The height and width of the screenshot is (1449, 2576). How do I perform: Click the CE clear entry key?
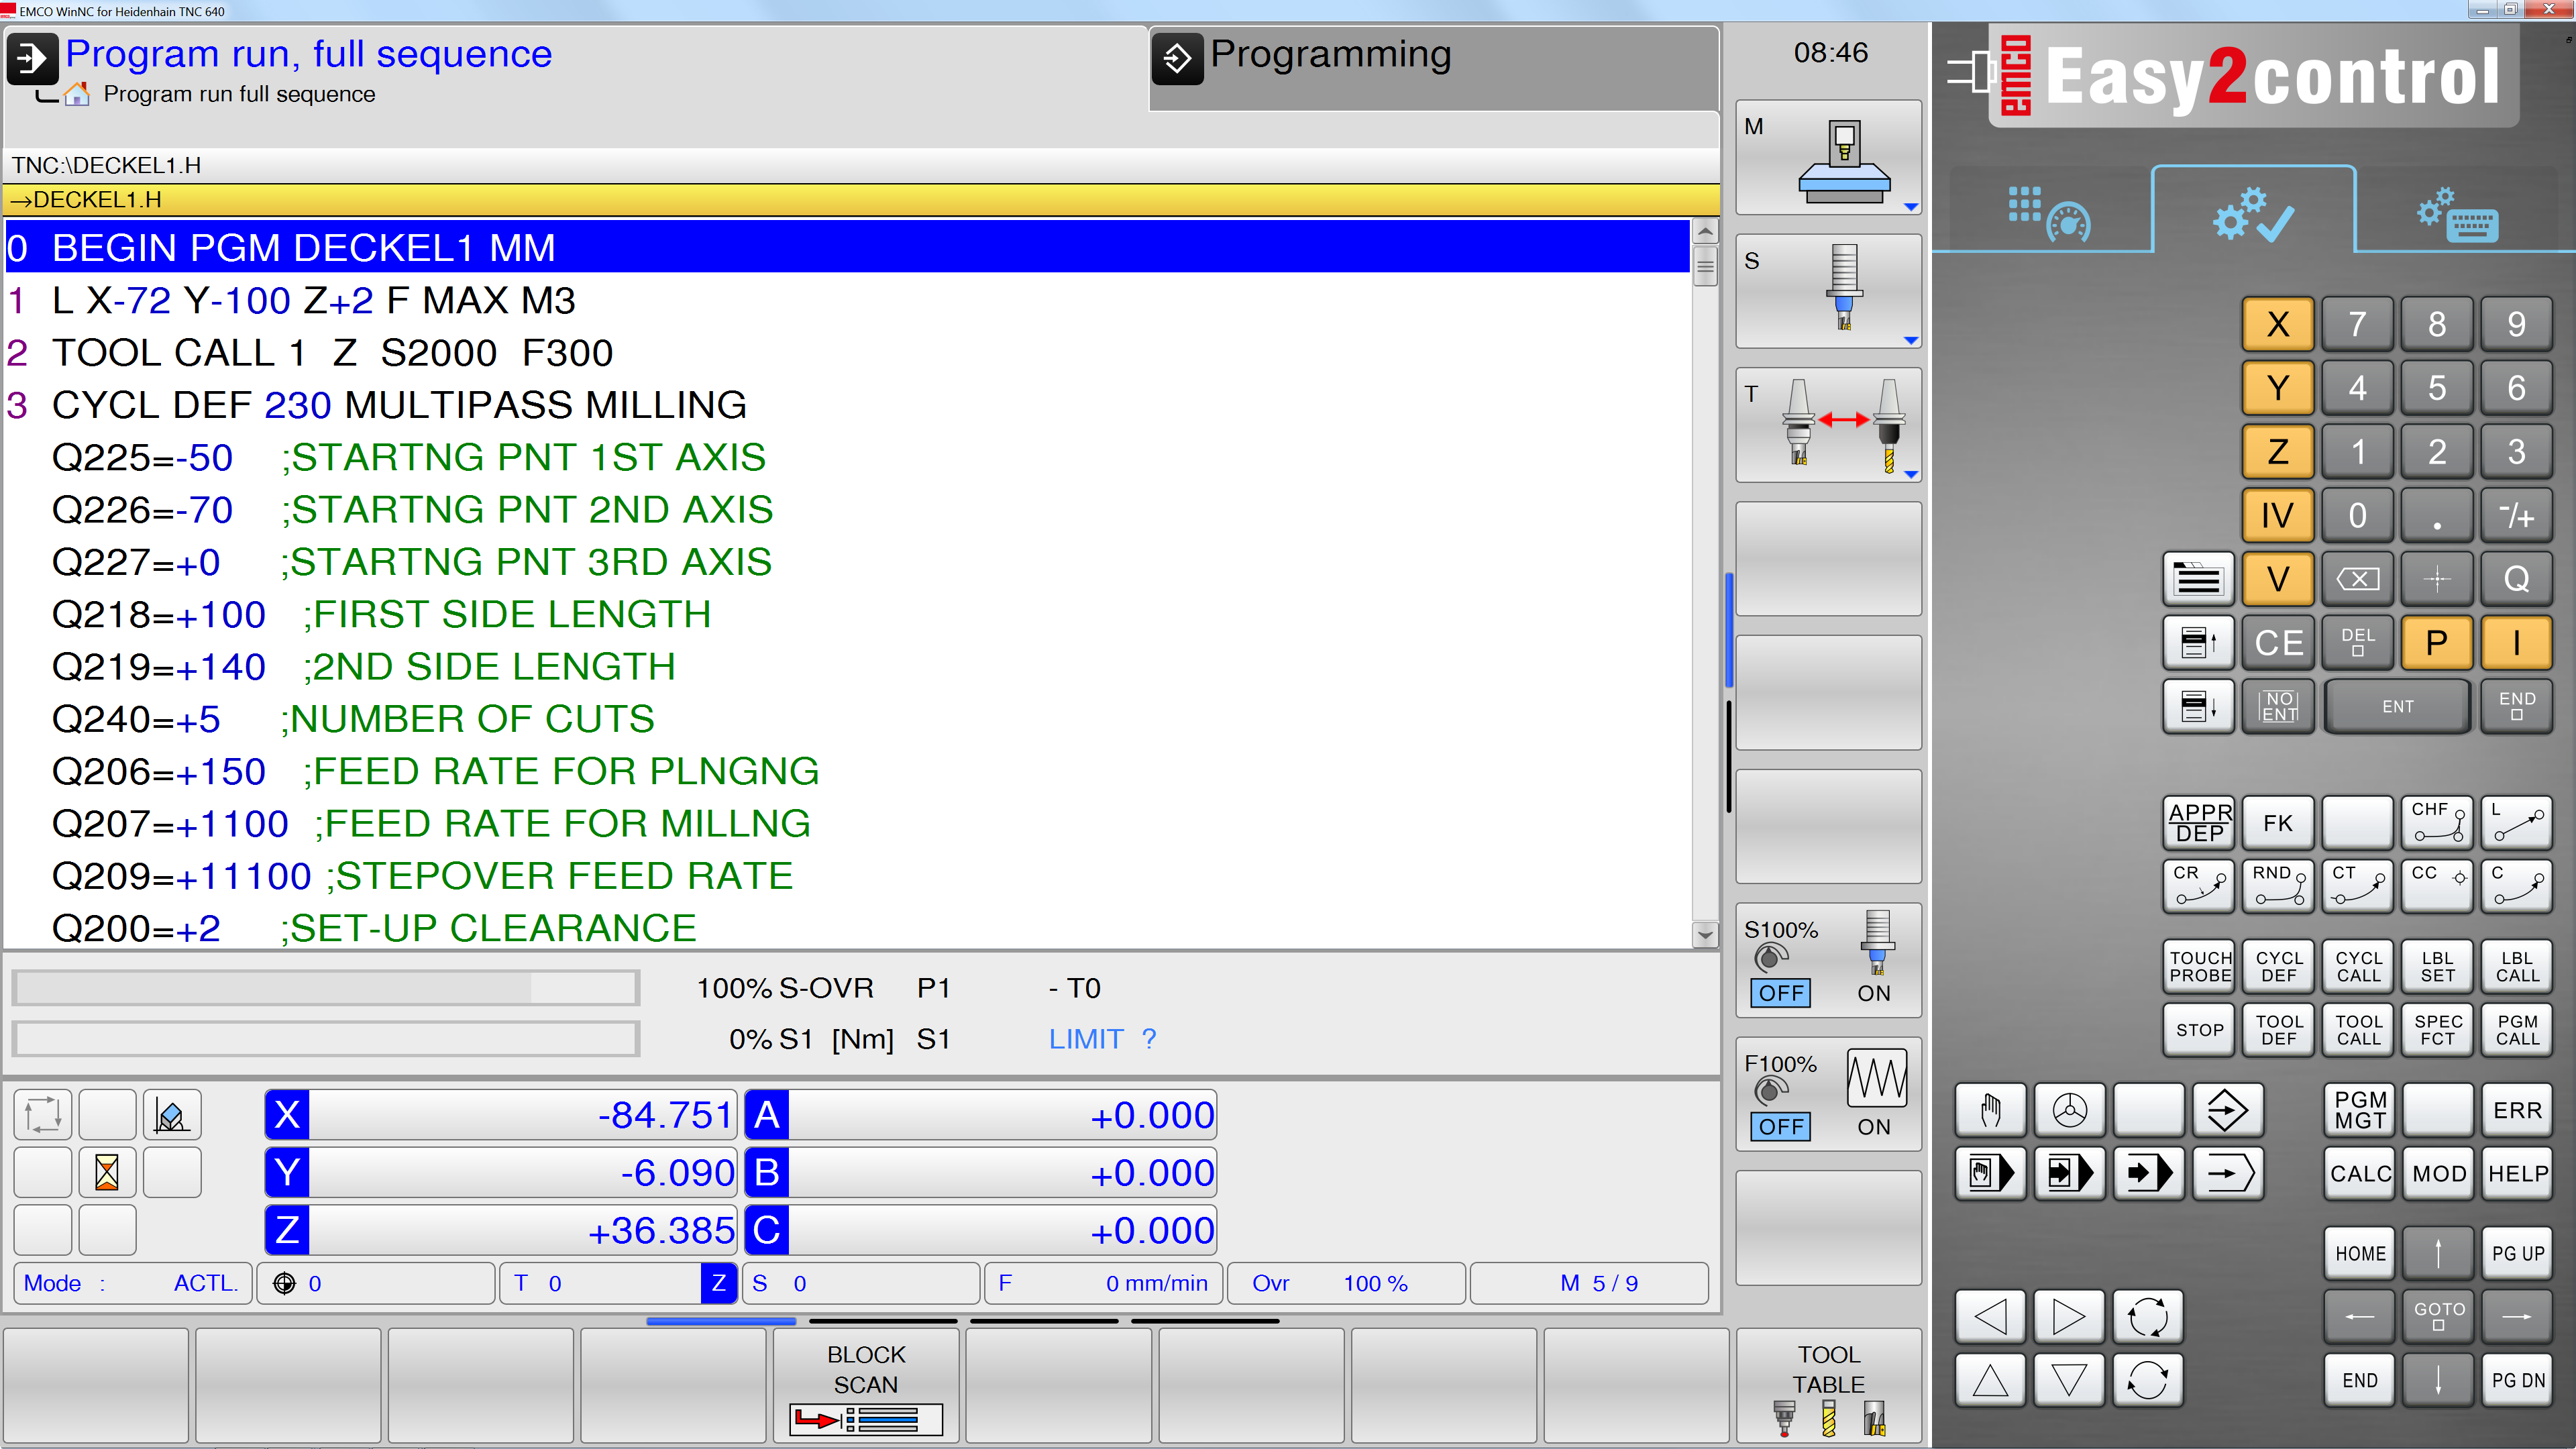click(x=2277, y=643)
